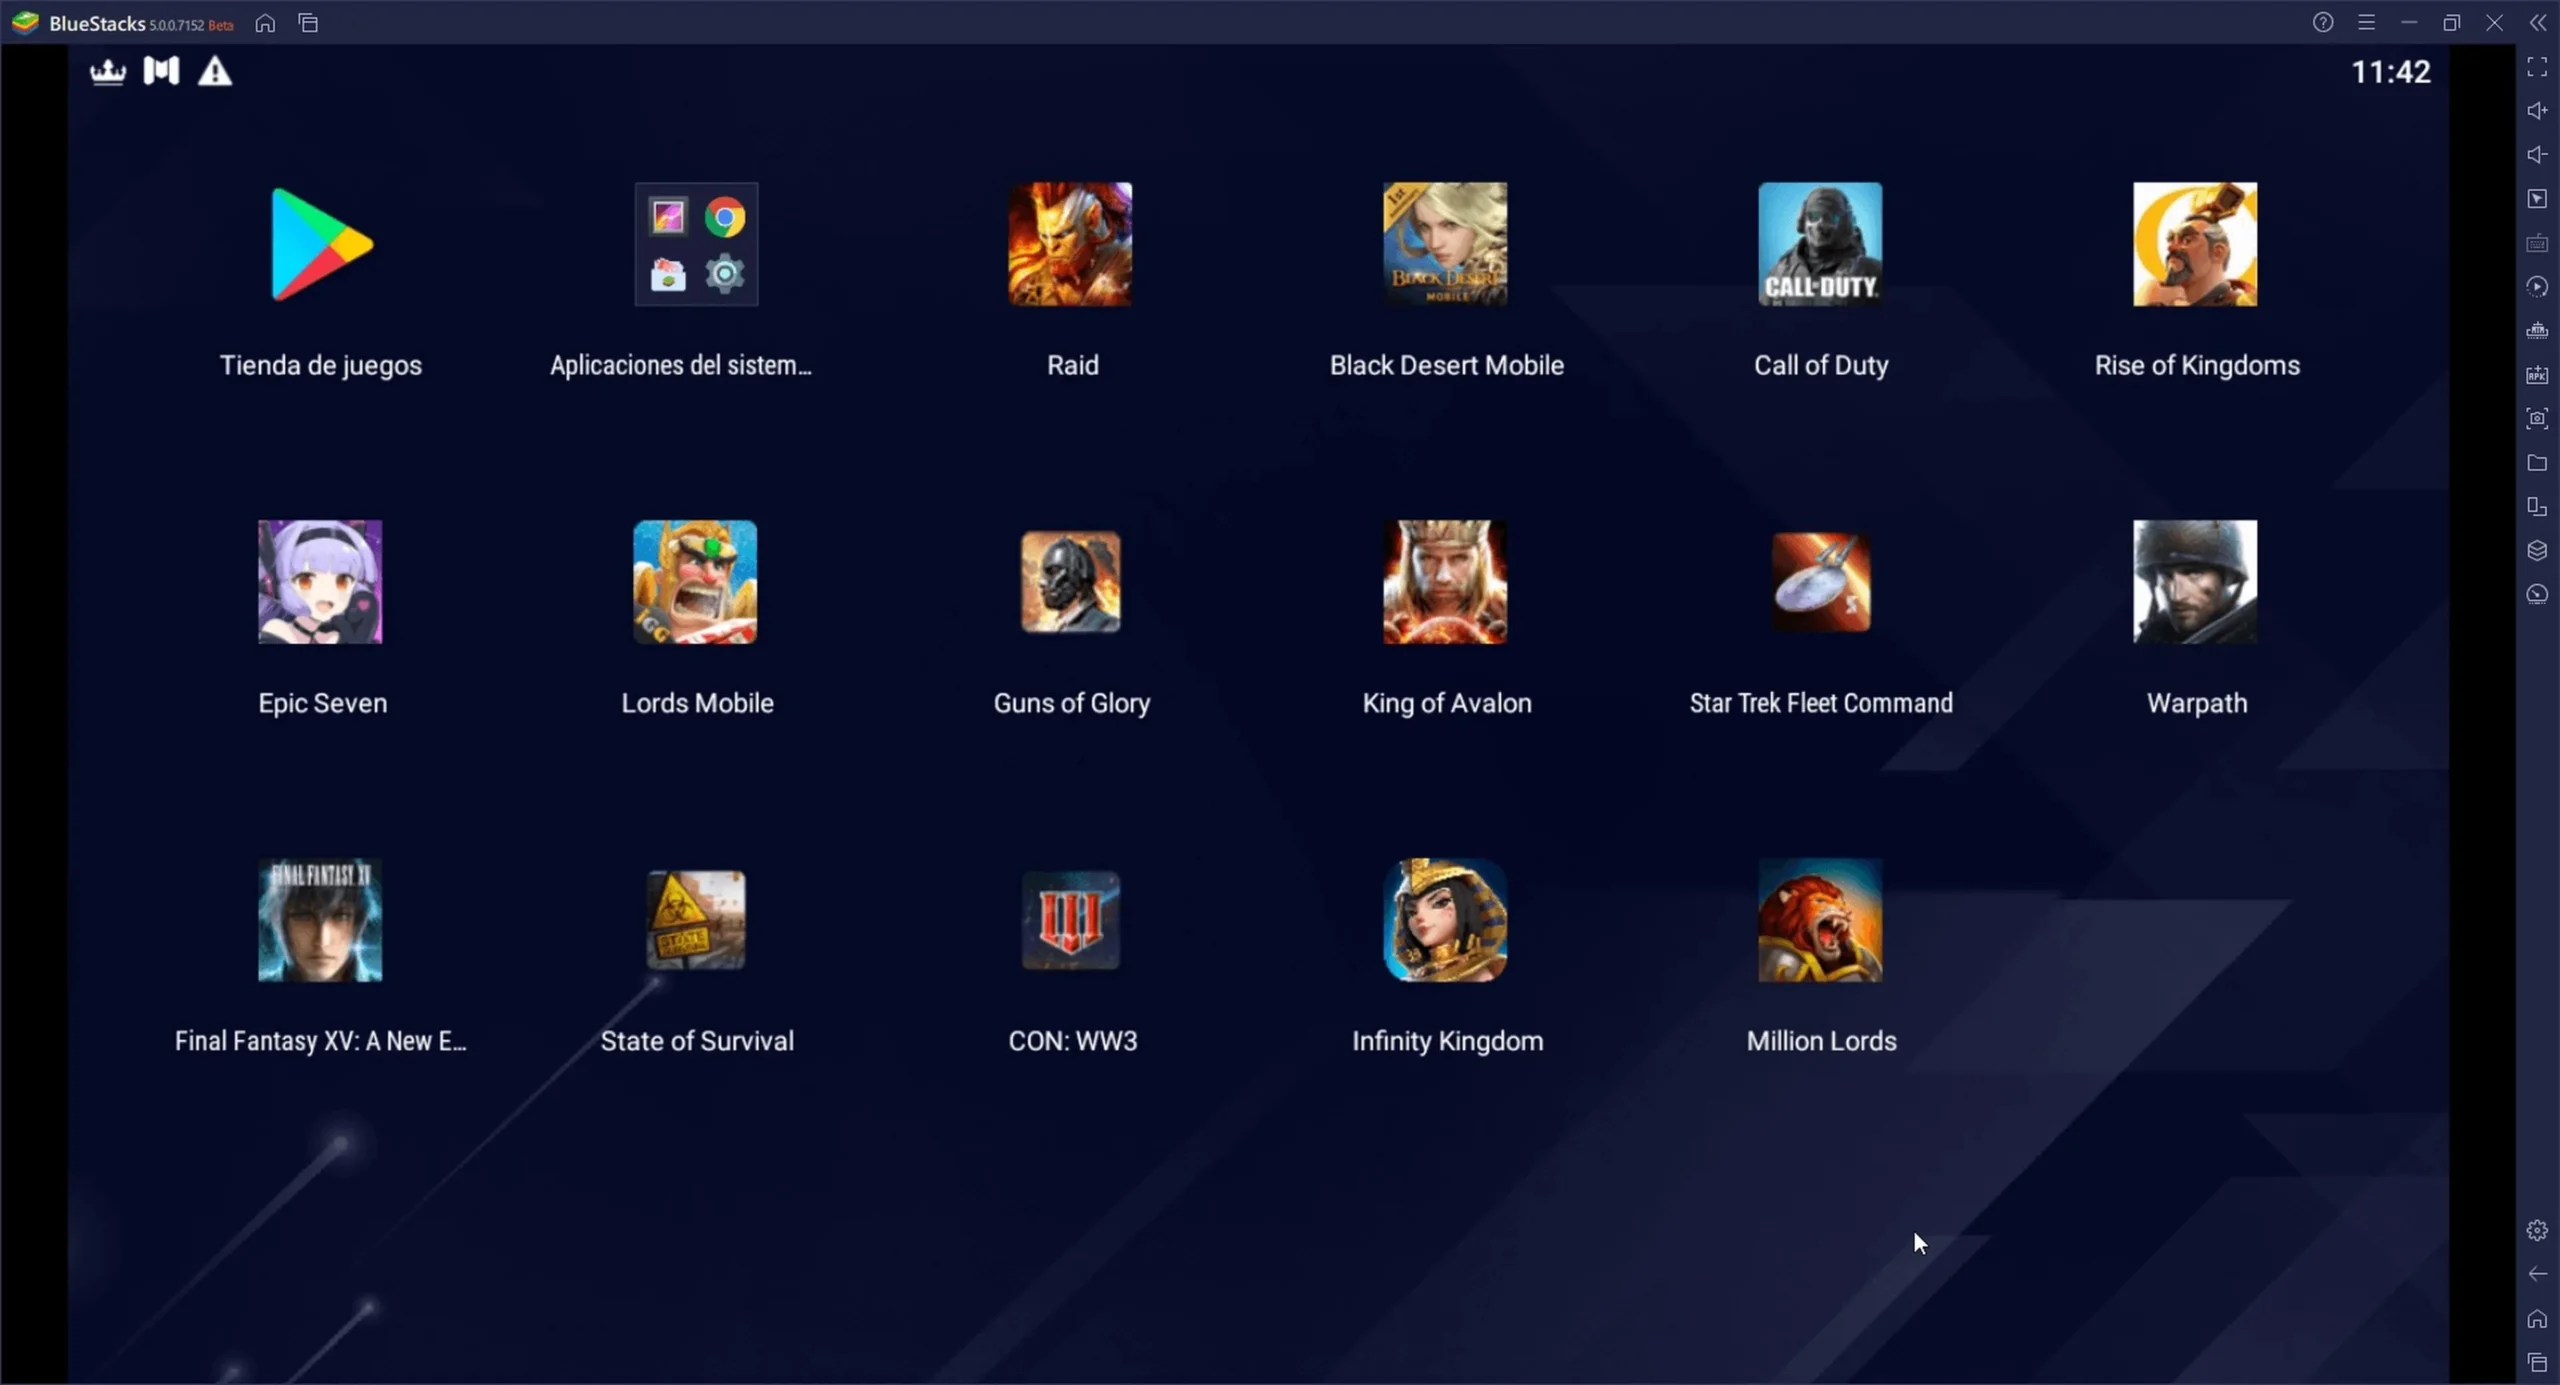
Task: Open recent apps icon in the title bar
Action: tap(308, 23)
